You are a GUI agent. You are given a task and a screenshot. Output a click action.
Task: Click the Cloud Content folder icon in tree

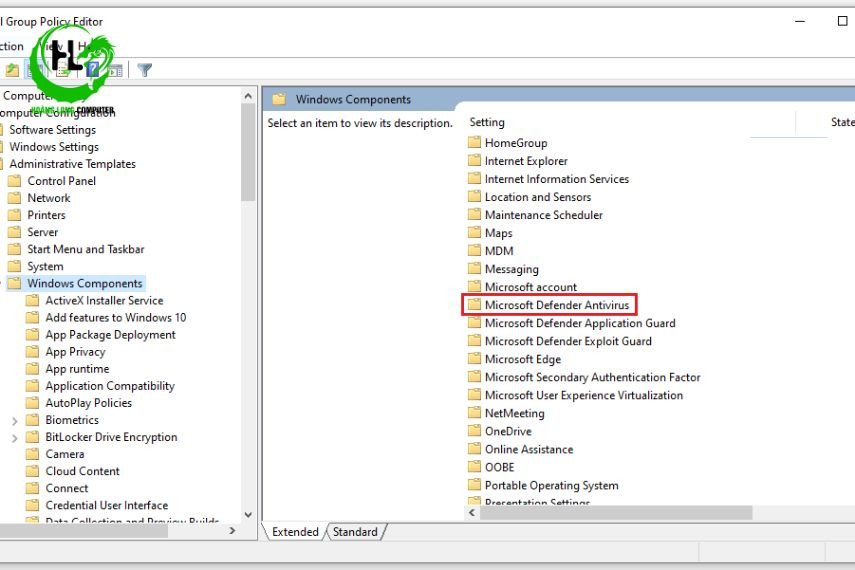tap(33, 471)
